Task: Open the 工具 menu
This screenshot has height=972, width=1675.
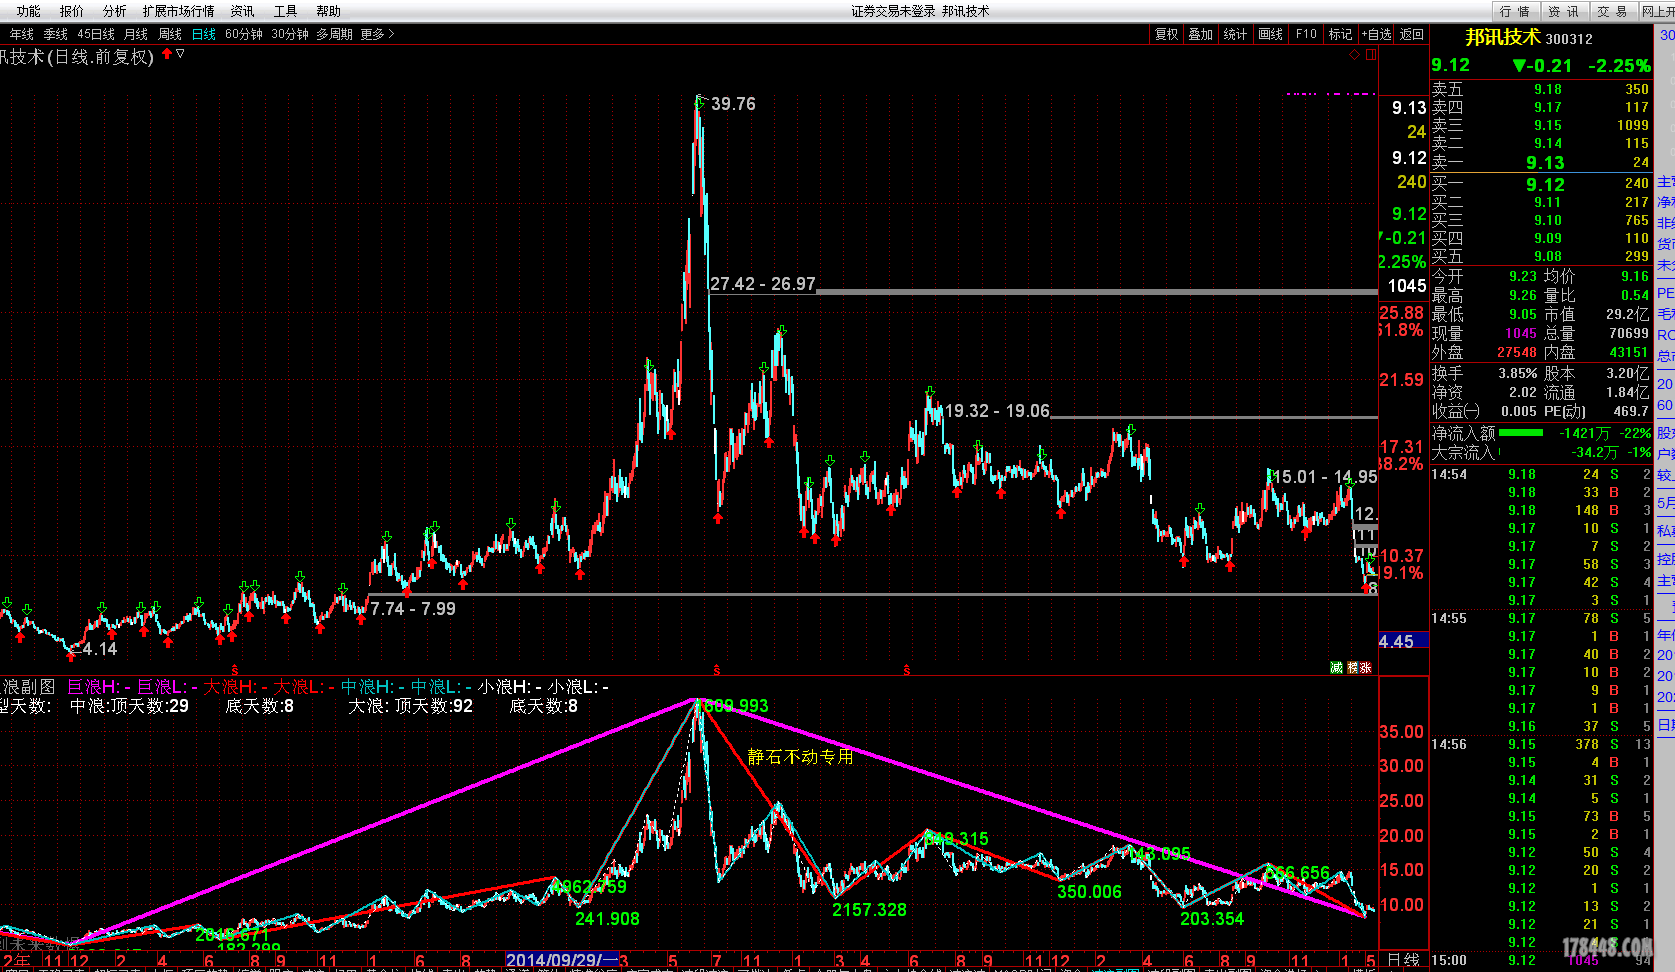Action: pyautogui.click(x=285, y=11)
